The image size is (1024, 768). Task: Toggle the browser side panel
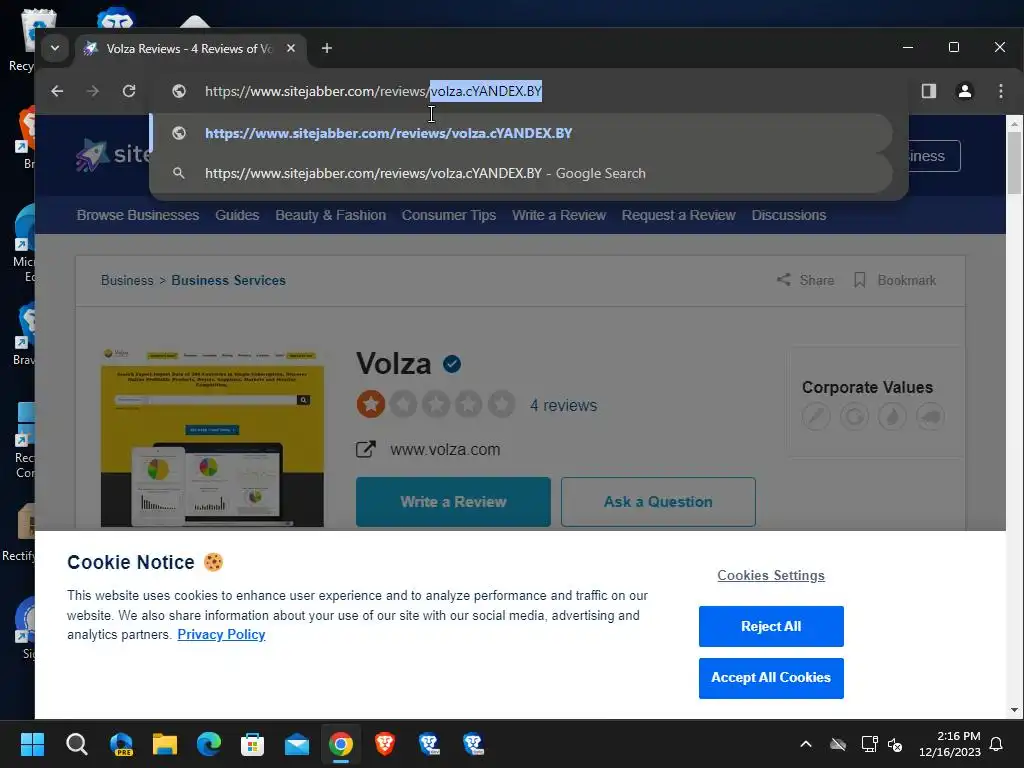(929, 91)
